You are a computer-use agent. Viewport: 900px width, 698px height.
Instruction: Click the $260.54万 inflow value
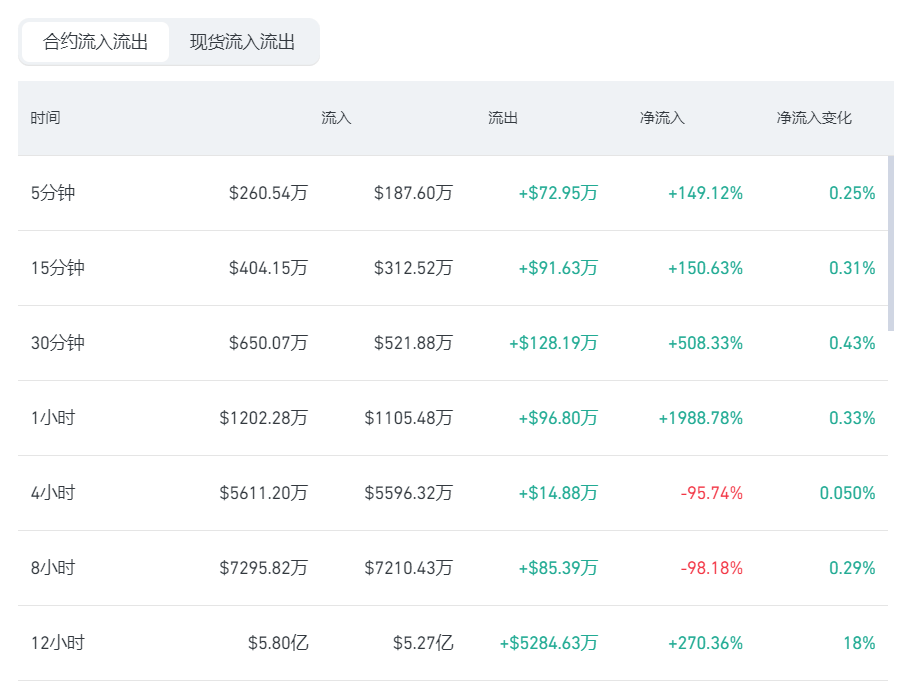(x=269, y=193)
